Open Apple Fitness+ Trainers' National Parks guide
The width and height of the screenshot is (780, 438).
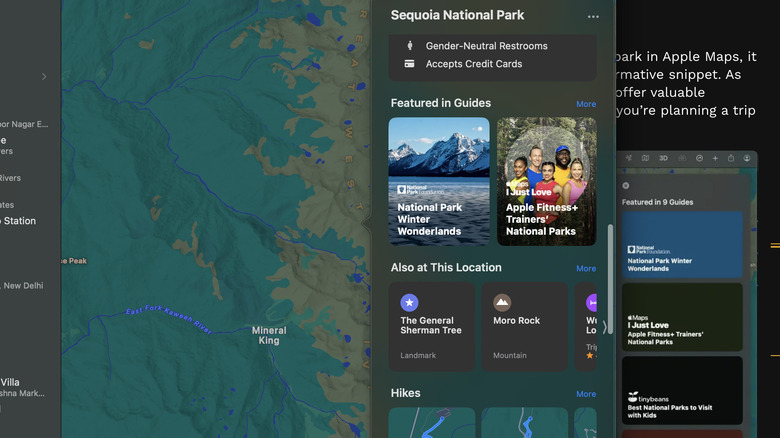coord(546,181)
